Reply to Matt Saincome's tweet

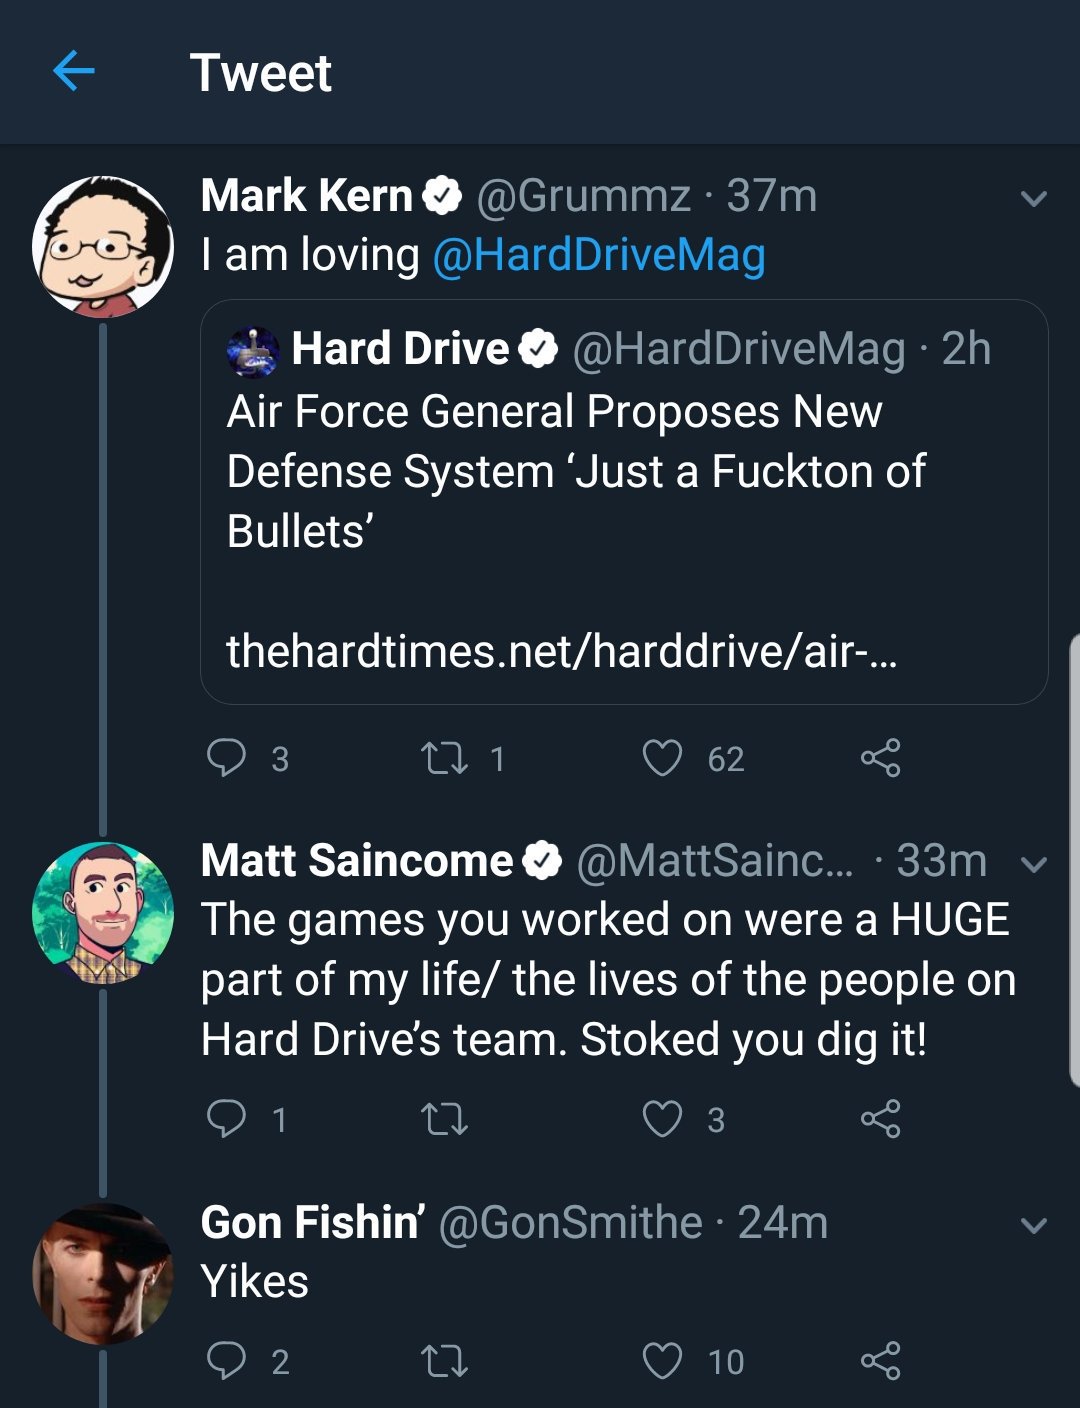pos(226,1118)
